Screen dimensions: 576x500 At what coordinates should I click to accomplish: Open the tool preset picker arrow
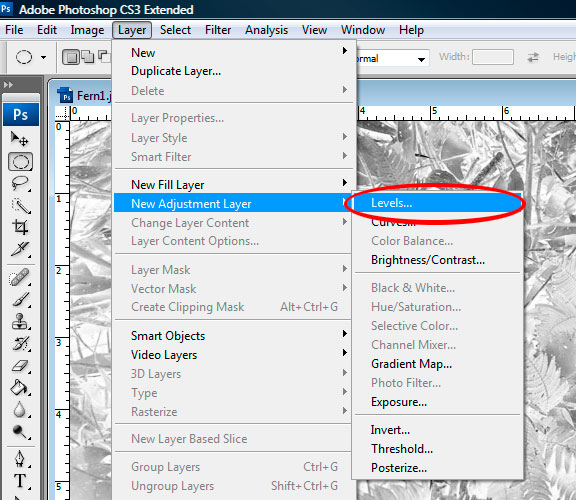43,57
